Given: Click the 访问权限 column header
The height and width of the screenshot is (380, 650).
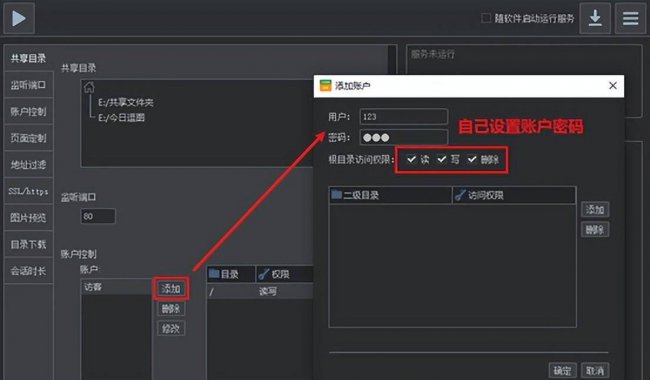Looking at the screenshot, I should click(x=514, y=195).
